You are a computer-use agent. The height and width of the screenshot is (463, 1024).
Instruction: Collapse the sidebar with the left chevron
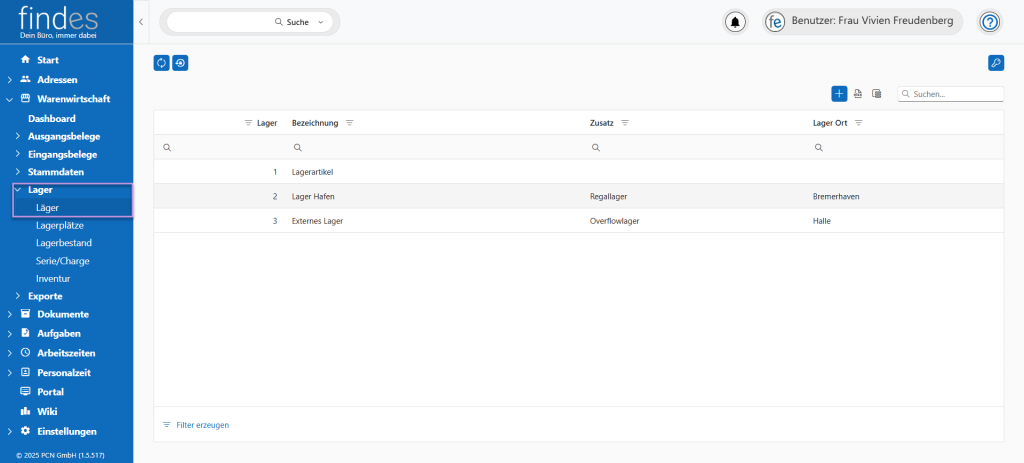click(x=141, y=22)
